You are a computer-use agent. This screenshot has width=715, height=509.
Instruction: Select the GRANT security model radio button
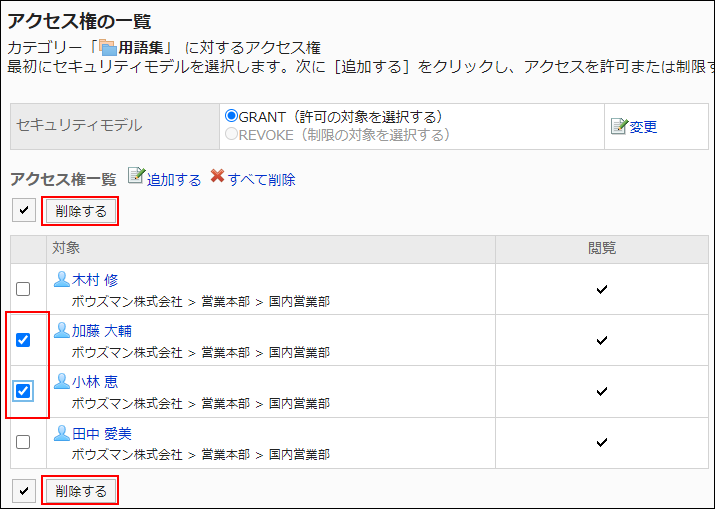[x=232, y=116]
